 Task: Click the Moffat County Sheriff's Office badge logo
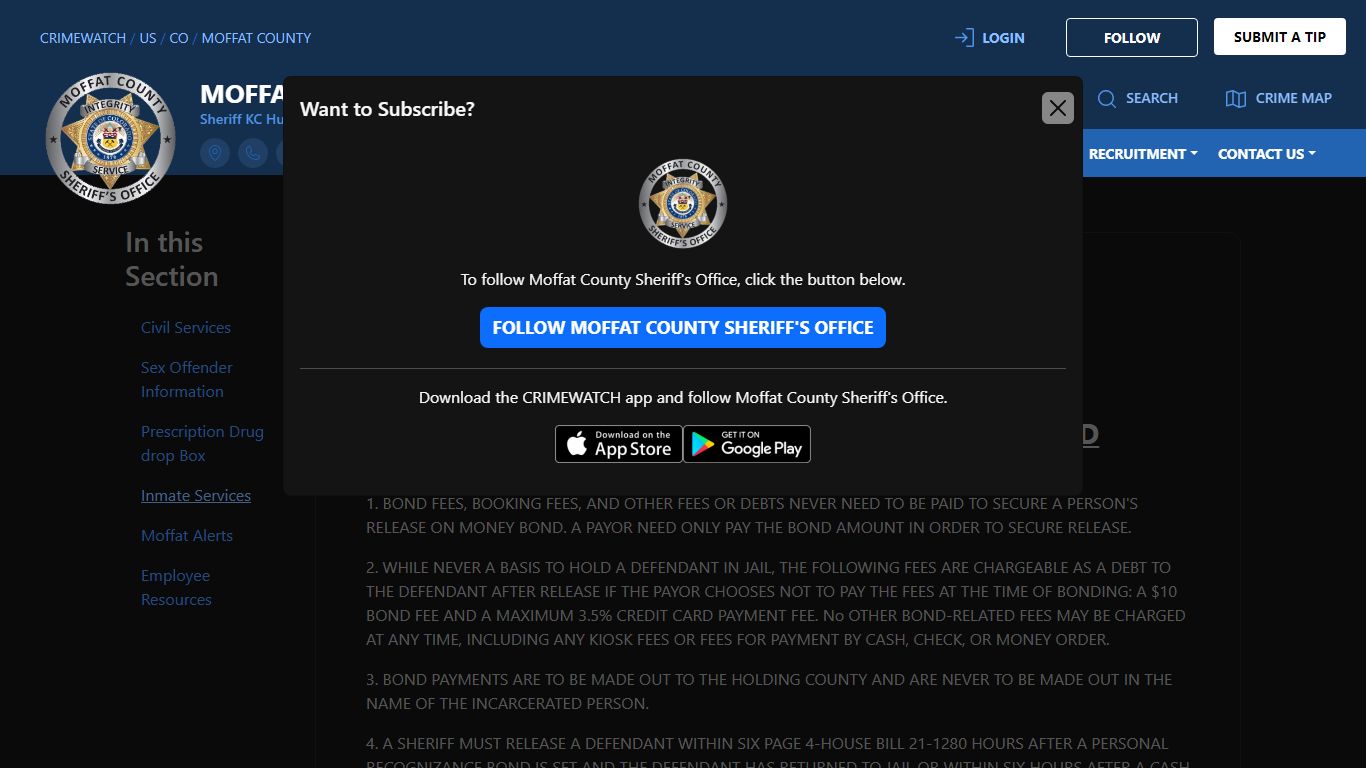pos(110,138)
